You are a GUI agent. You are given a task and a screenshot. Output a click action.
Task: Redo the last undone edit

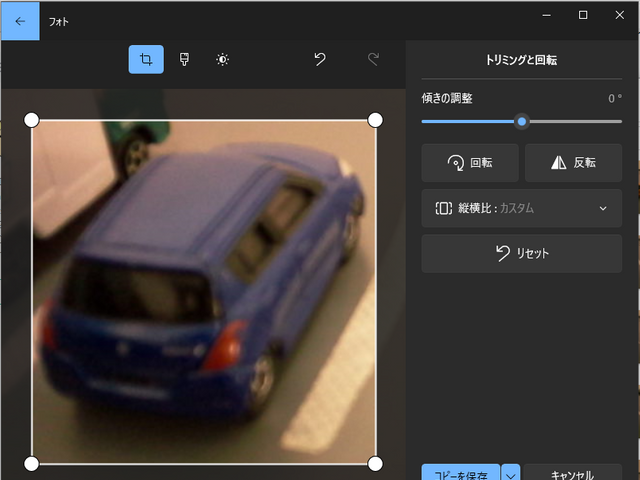pos(374,60)
